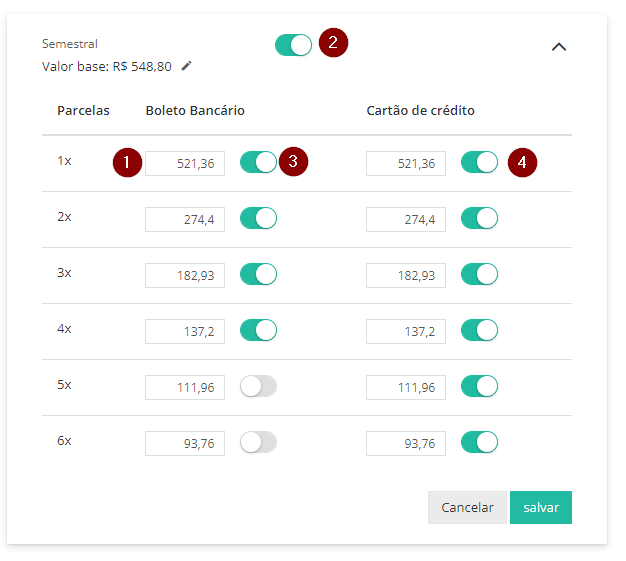Collapse the Semestral section with the chevron
Image resolution: width=626 pixels, height=561 pixels.
pos(559,47)
